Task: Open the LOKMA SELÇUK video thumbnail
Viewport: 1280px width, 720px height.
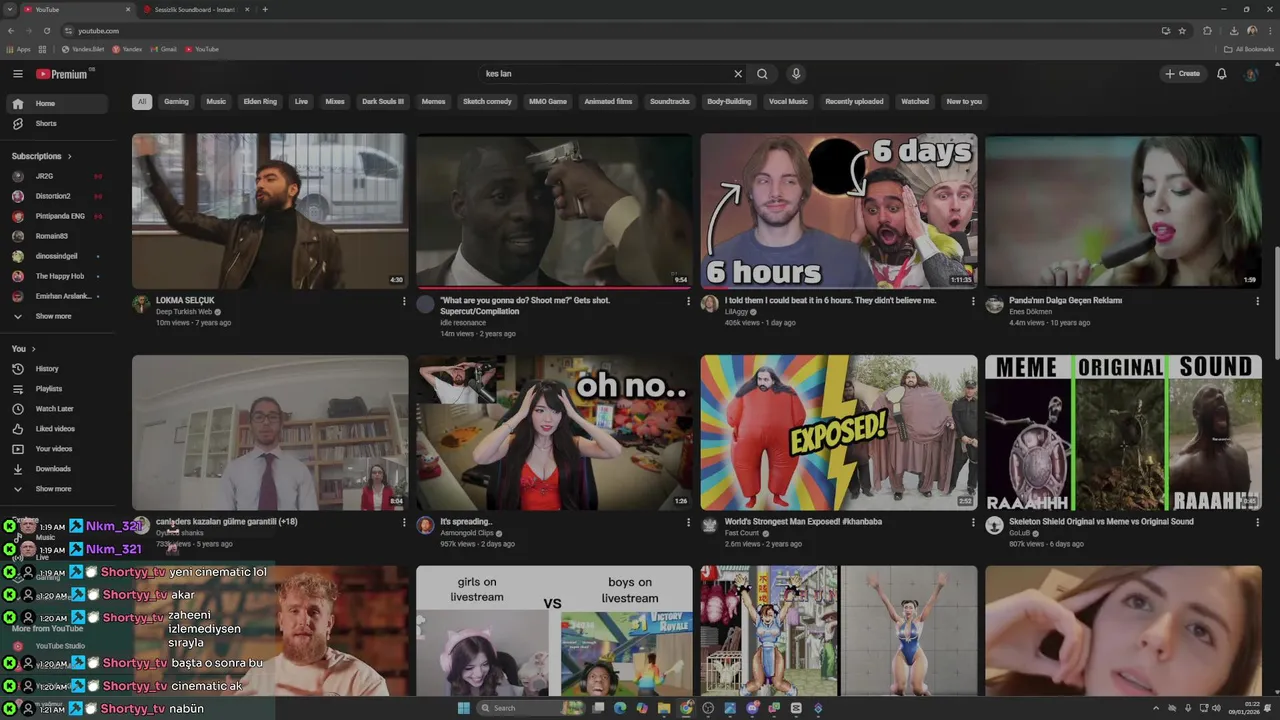Action: pyautogui.click(x=270, y=211)
